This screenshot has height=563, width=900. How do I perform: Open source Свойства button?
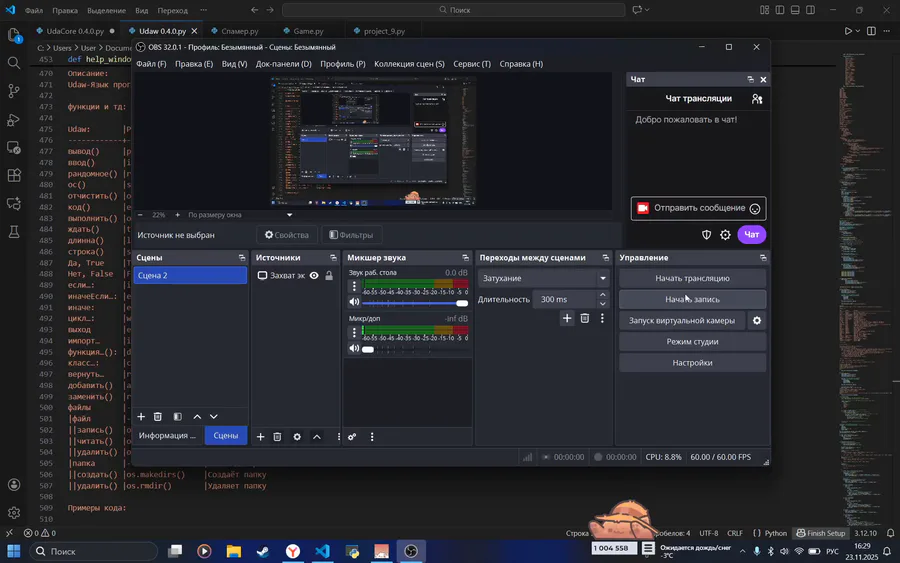point(286,235)
